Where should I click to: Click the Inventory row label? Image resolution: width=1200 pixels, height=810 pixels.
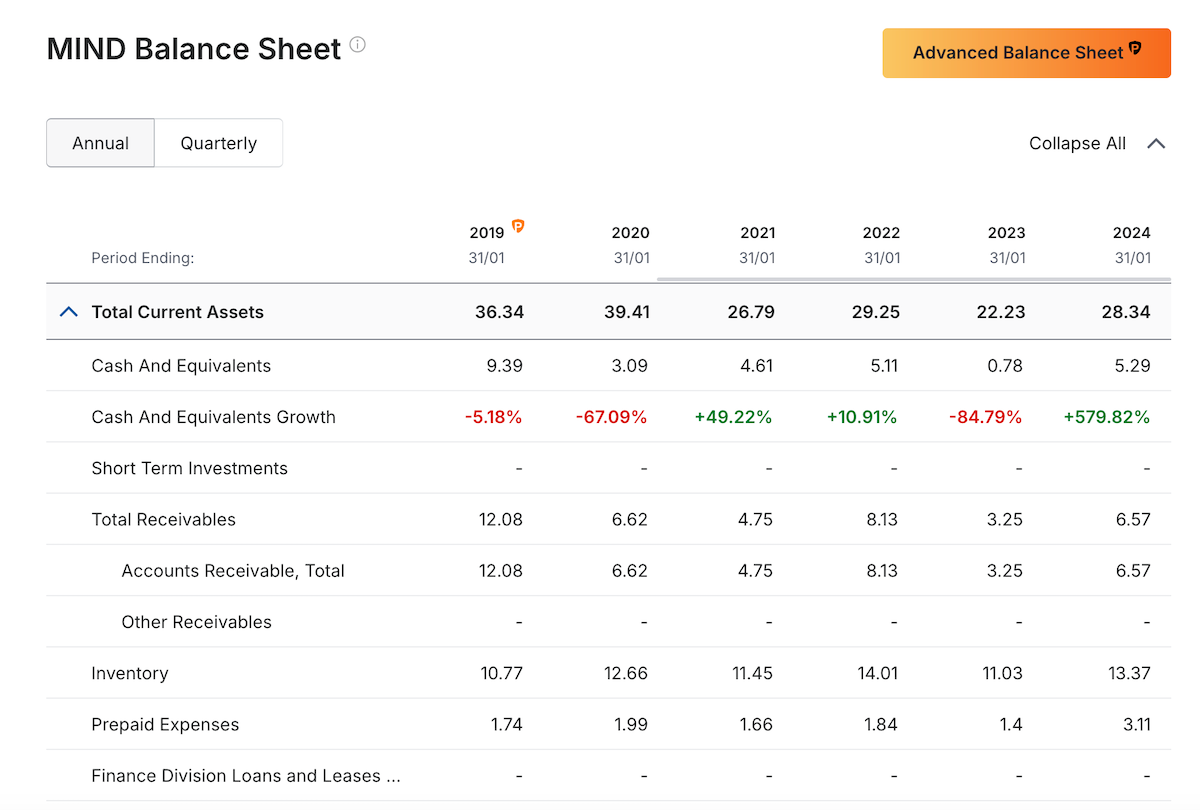click(130, 674)
